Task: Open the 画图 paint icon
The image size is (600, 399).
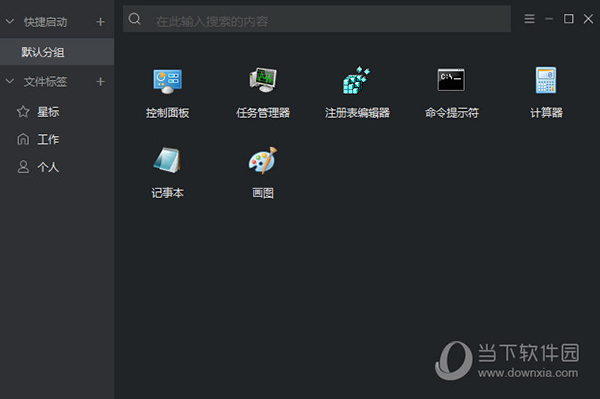Action: [263, 160]
